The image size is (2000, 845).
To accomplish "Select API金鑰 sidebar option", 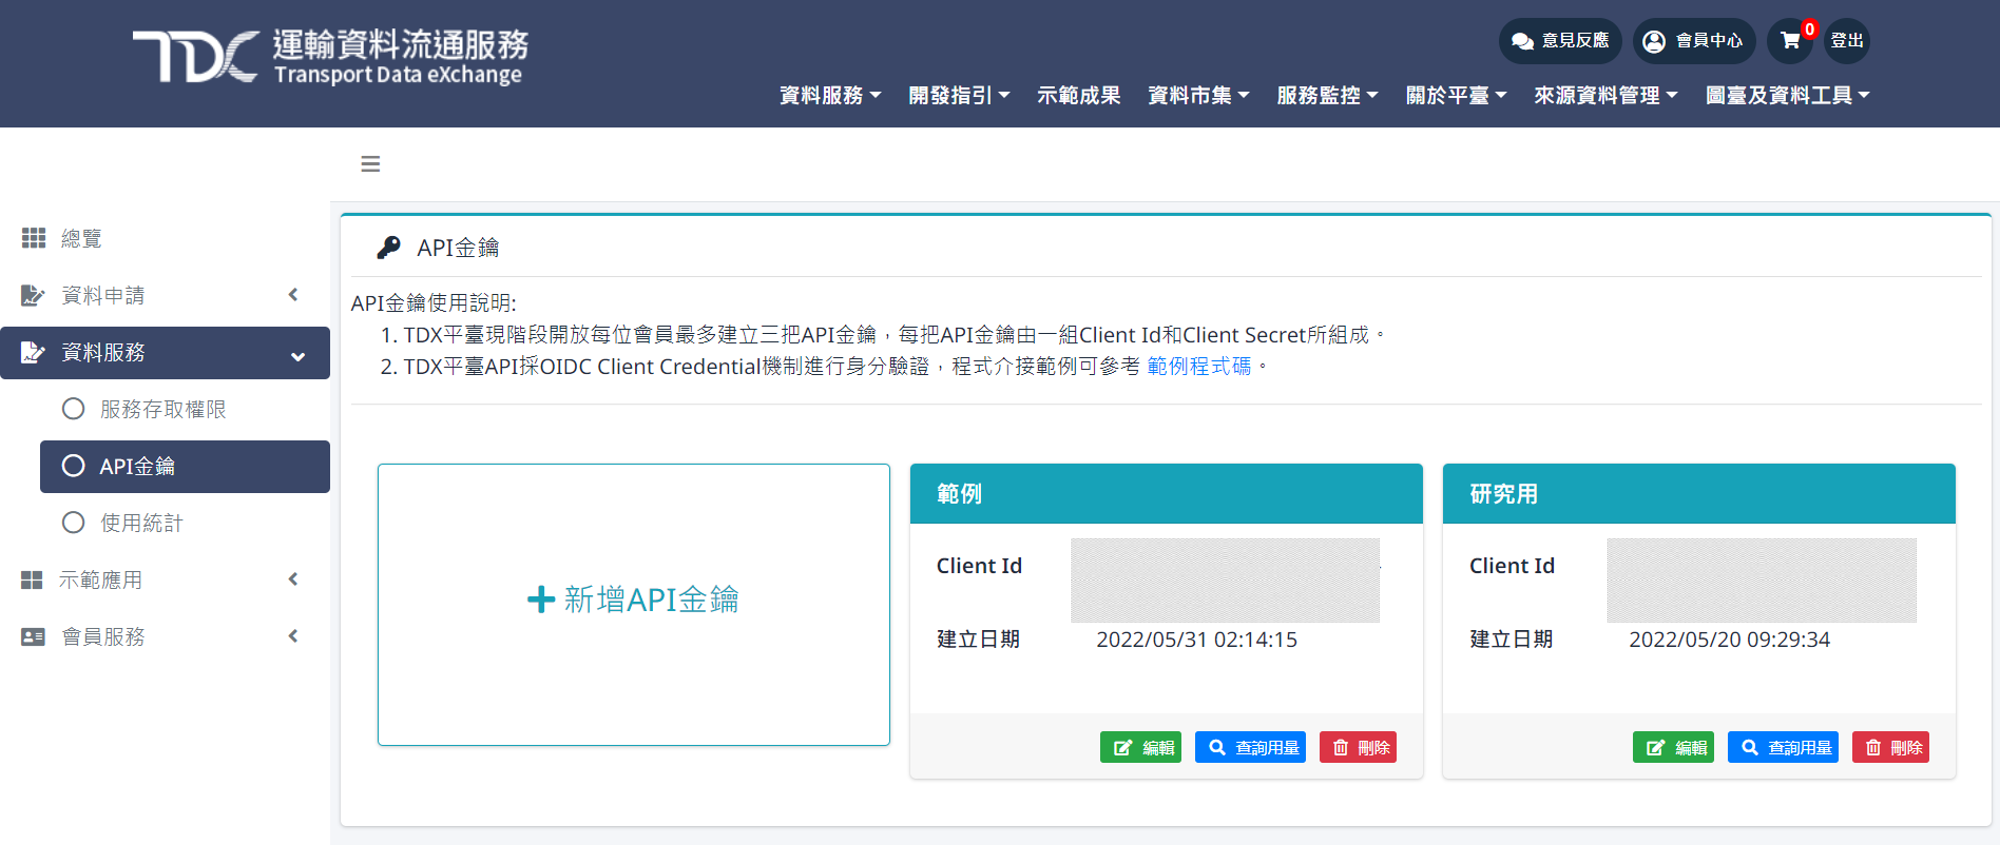I will click(x=137, y=466).
